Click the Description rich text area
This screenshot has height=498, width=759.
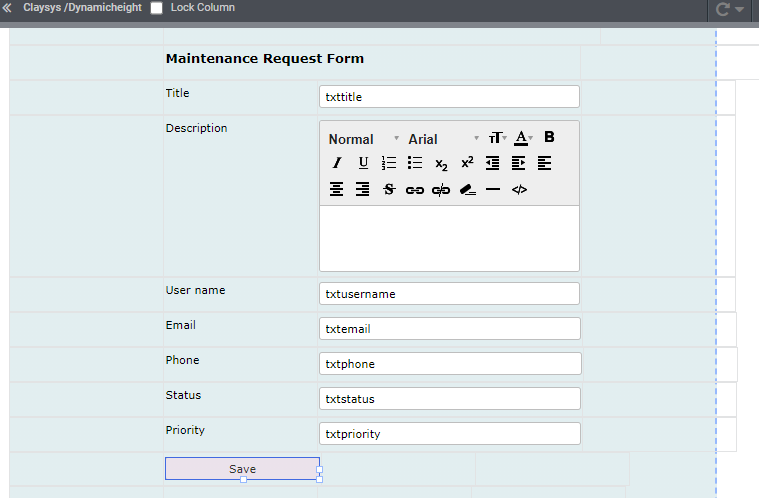click(449, 238)
